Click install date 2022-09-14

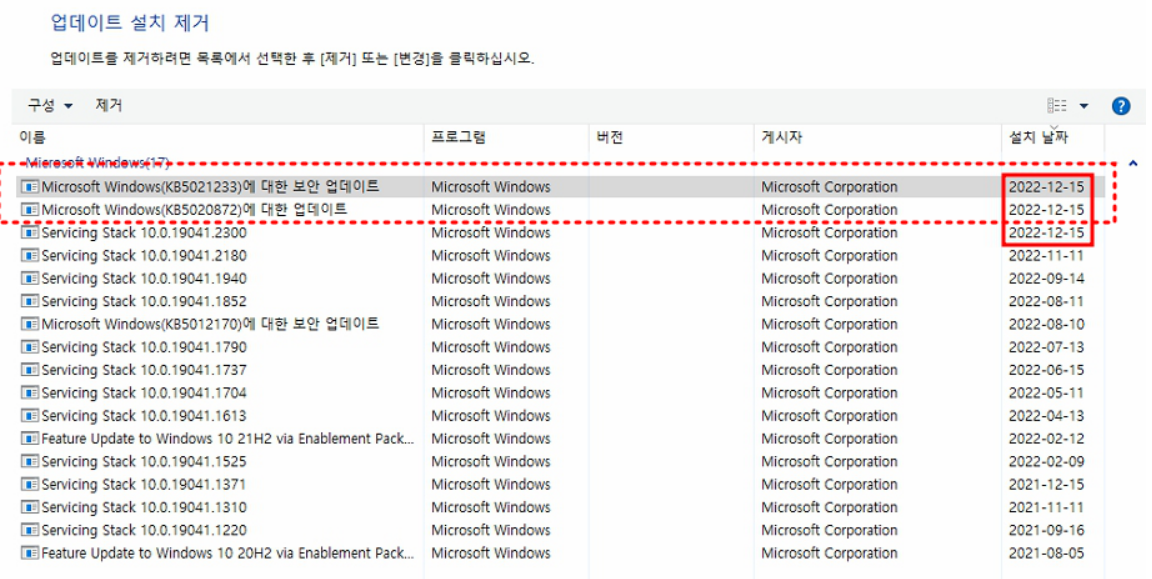1046,278
